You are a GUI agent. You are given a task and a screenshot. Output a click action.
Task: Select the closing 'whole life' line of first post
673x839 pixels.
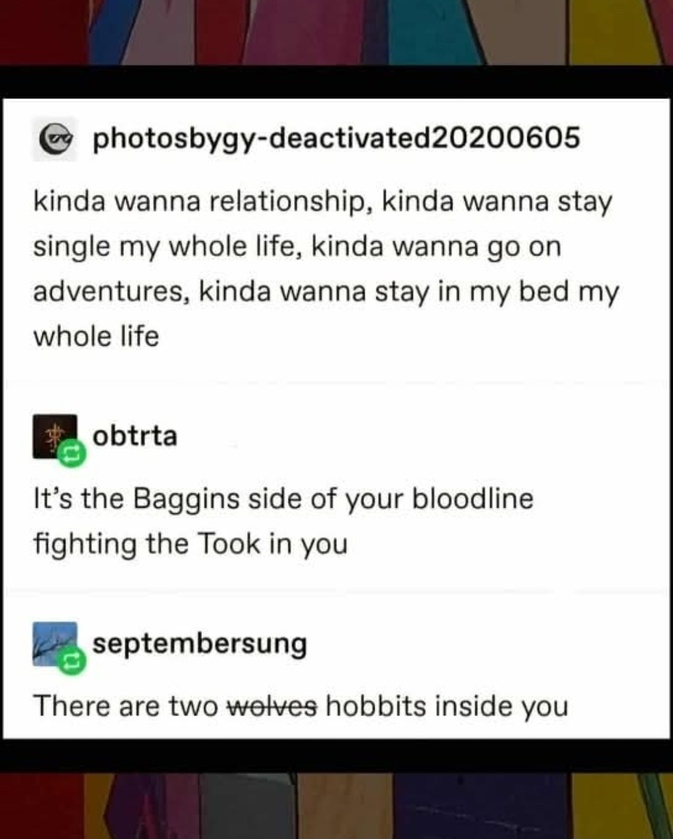point(96,337)
